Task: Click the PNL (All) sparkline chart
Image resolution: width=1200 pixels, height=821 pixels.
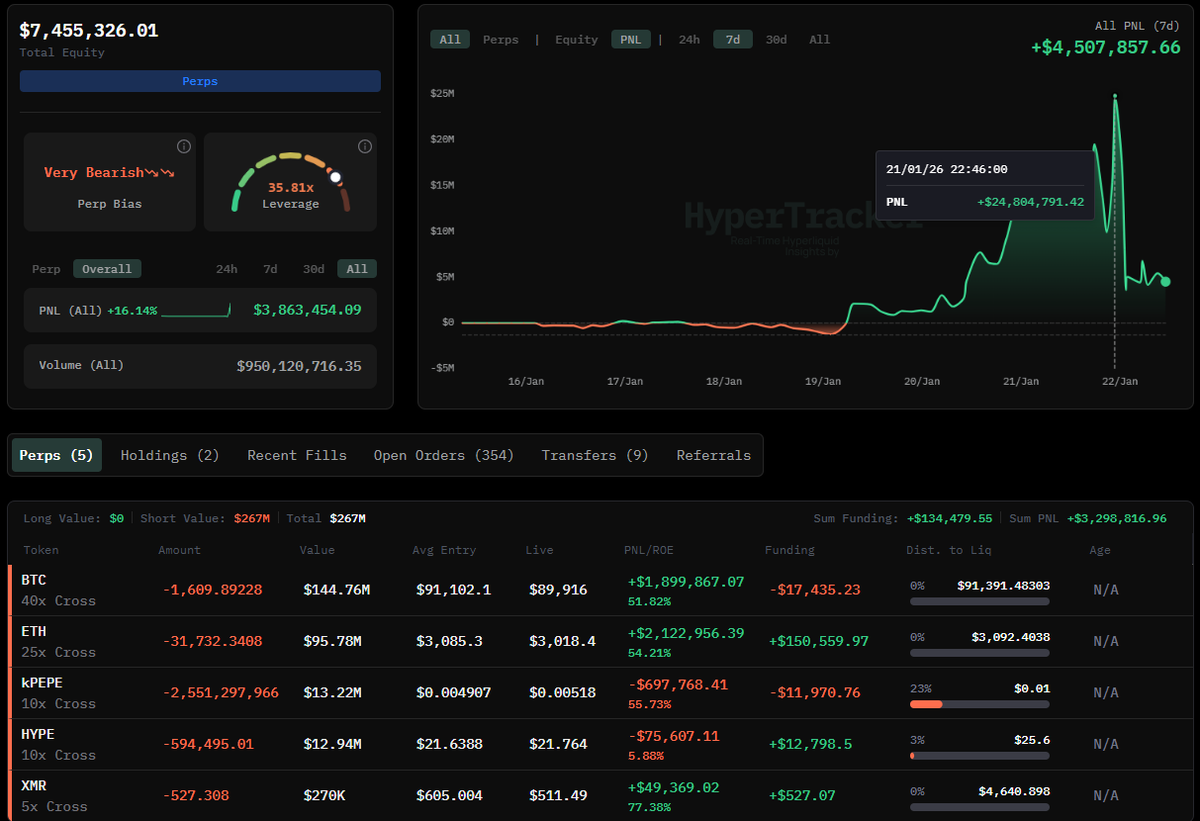Action: tap(196, 311)
